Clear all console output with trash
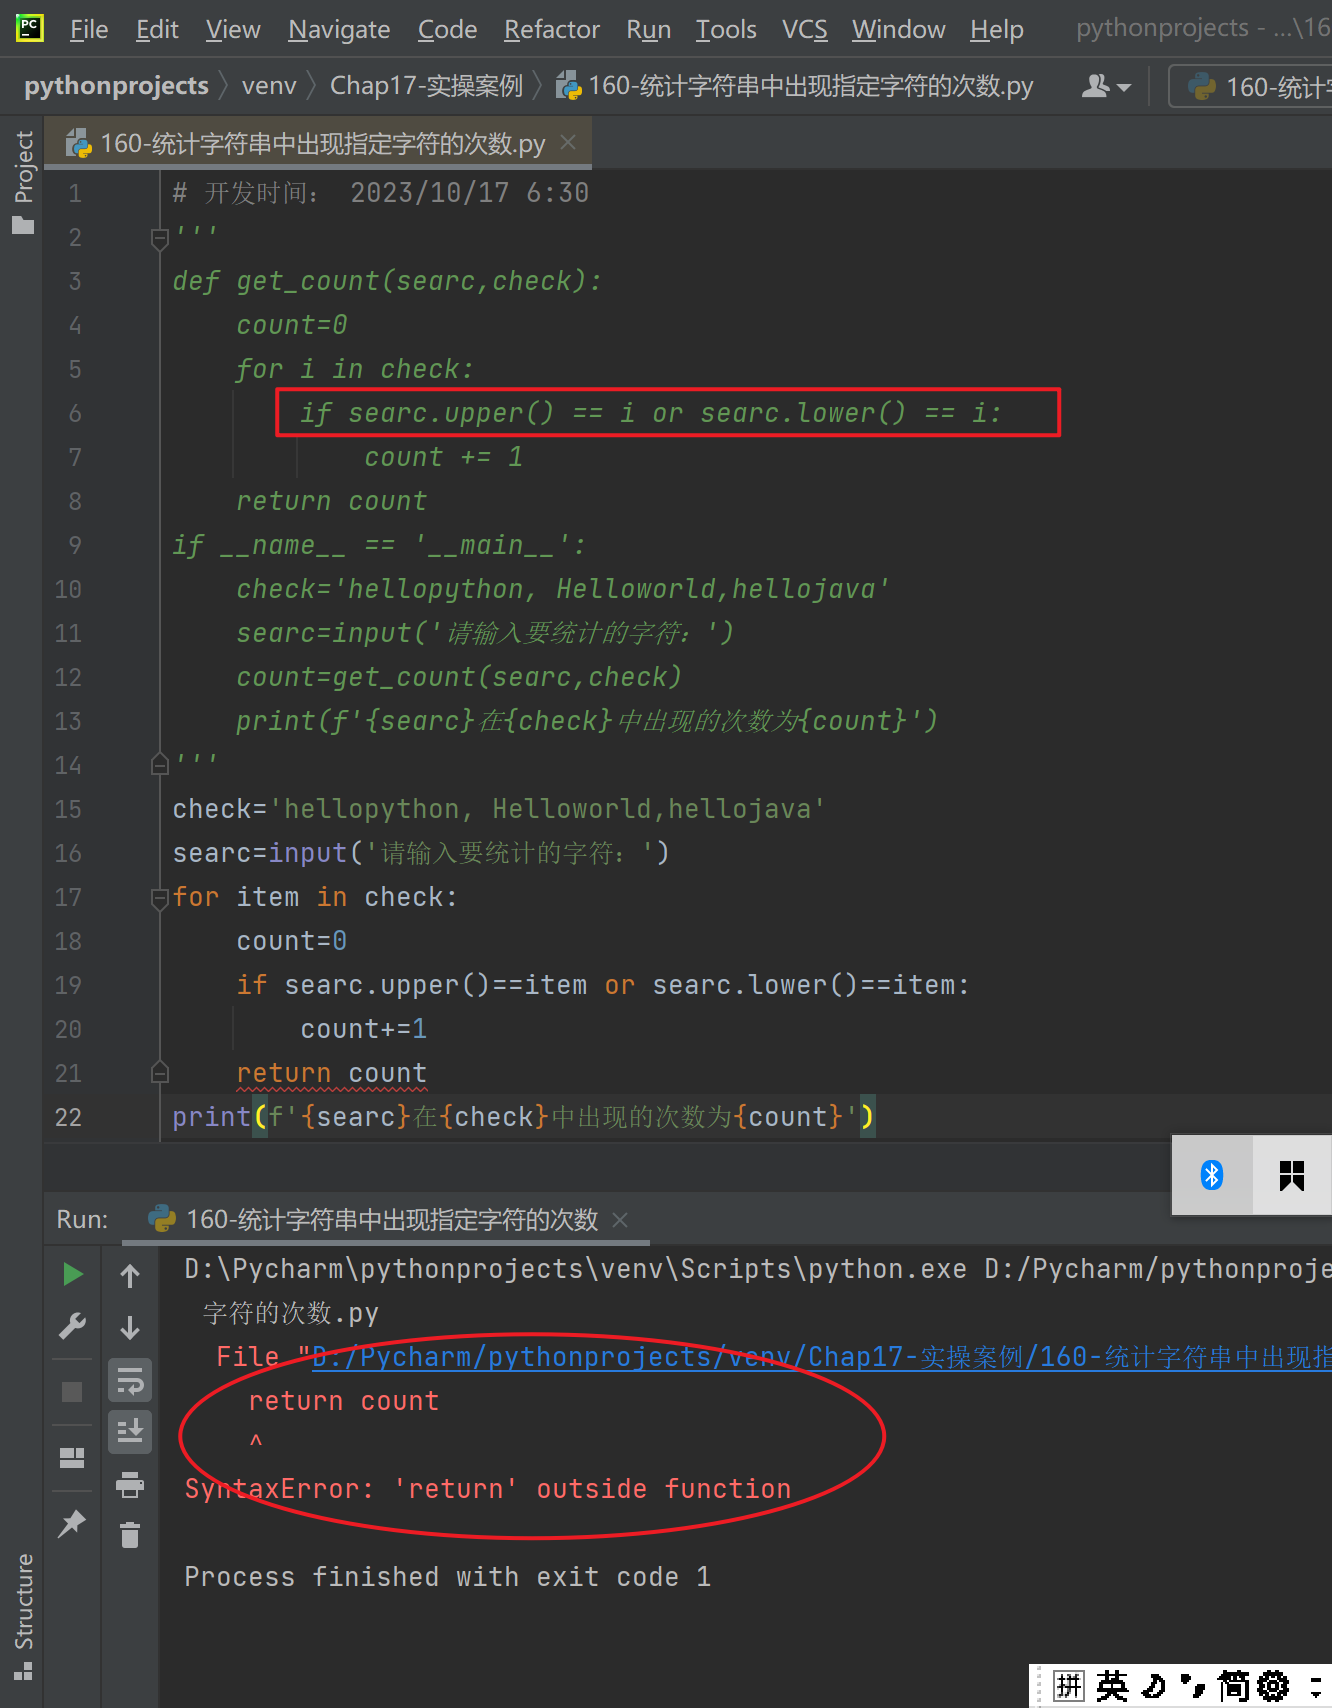This screenshot has width=1332, height=1708. pyautogui.click(x=130, y=1535)
